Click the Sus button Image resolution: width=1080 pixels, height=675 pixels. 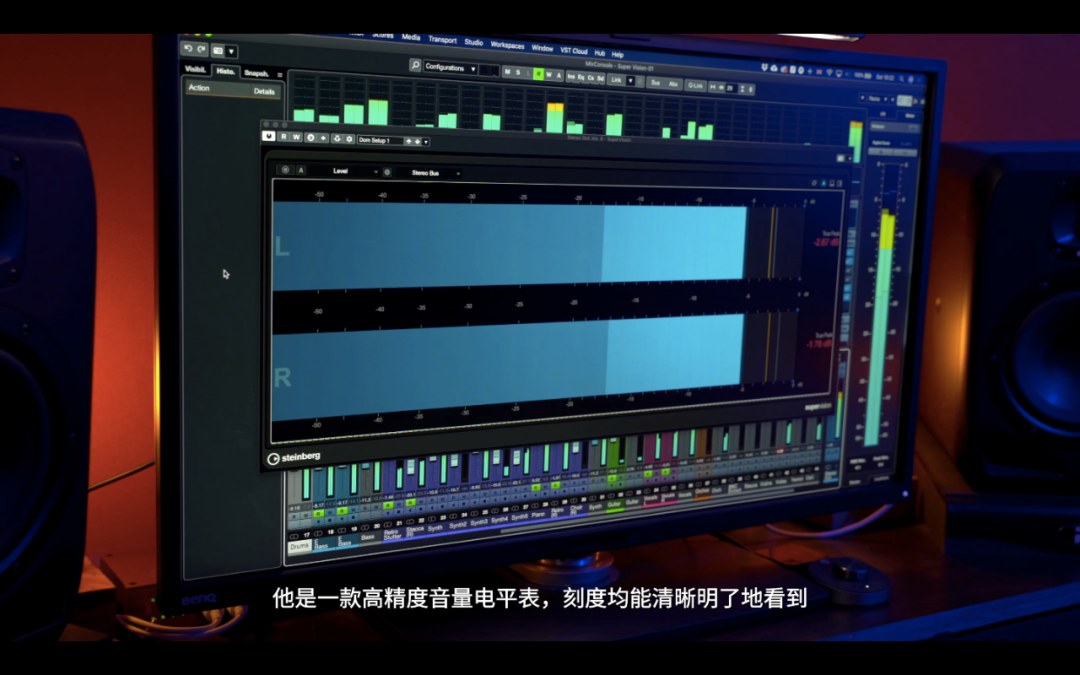(x=656, y=83)
